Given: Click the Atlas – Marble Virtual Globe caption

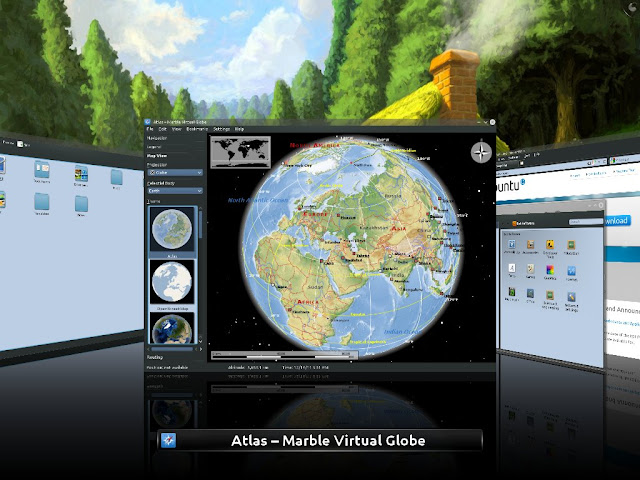Looking at the screenshot, I should pos(328,440).
